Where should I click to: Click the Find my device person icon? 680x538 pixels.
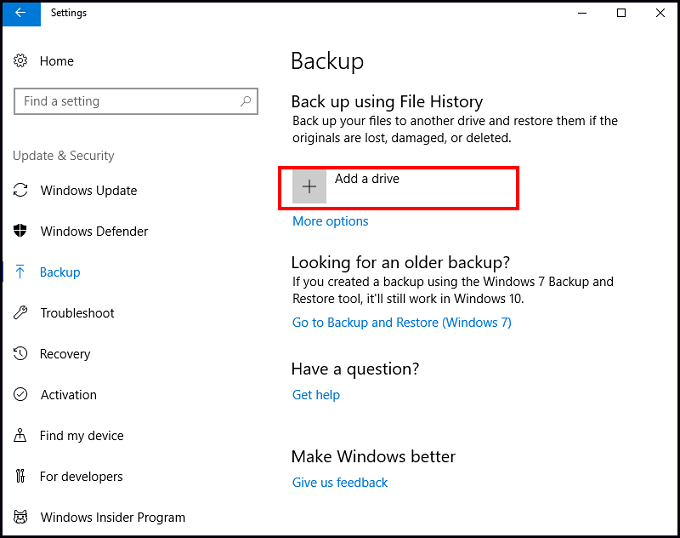tap(20, 436)
